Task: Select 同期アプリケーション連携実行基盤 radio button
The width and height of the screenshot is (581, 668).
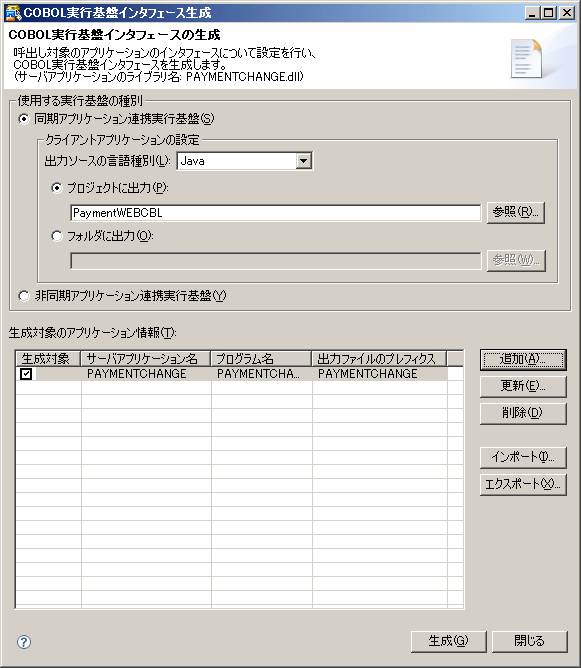Action: click(24, 119)
